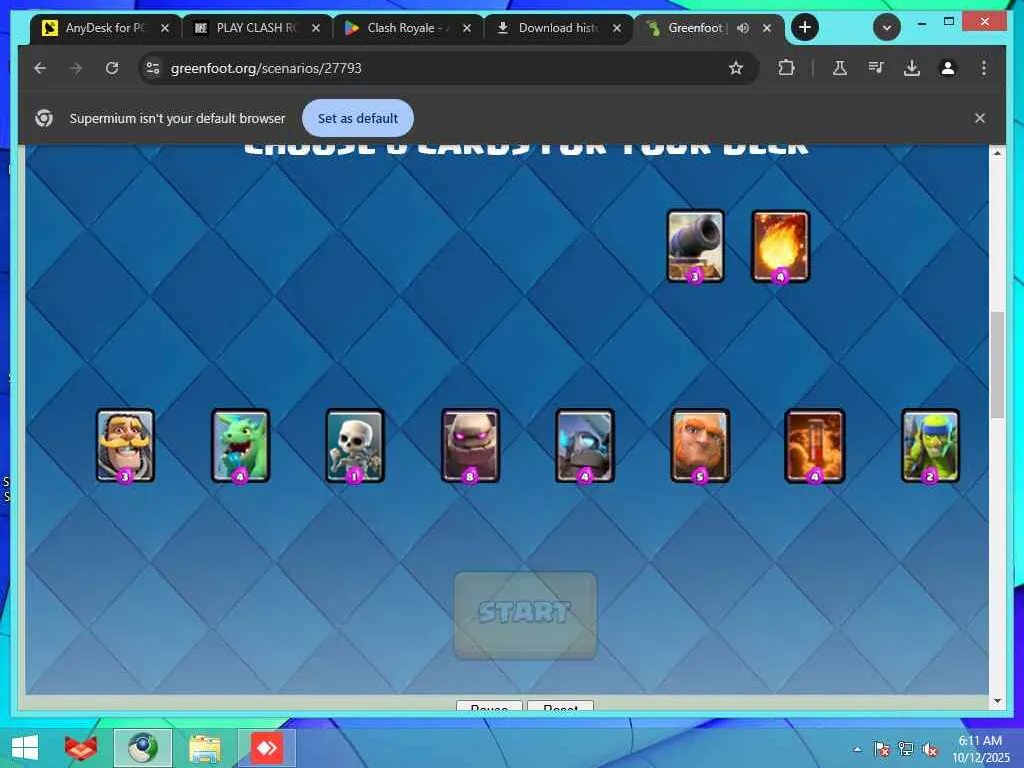The image size is (1024, 768).
Task: Click the scrollbar down arrow
Action: coord(997,701)
